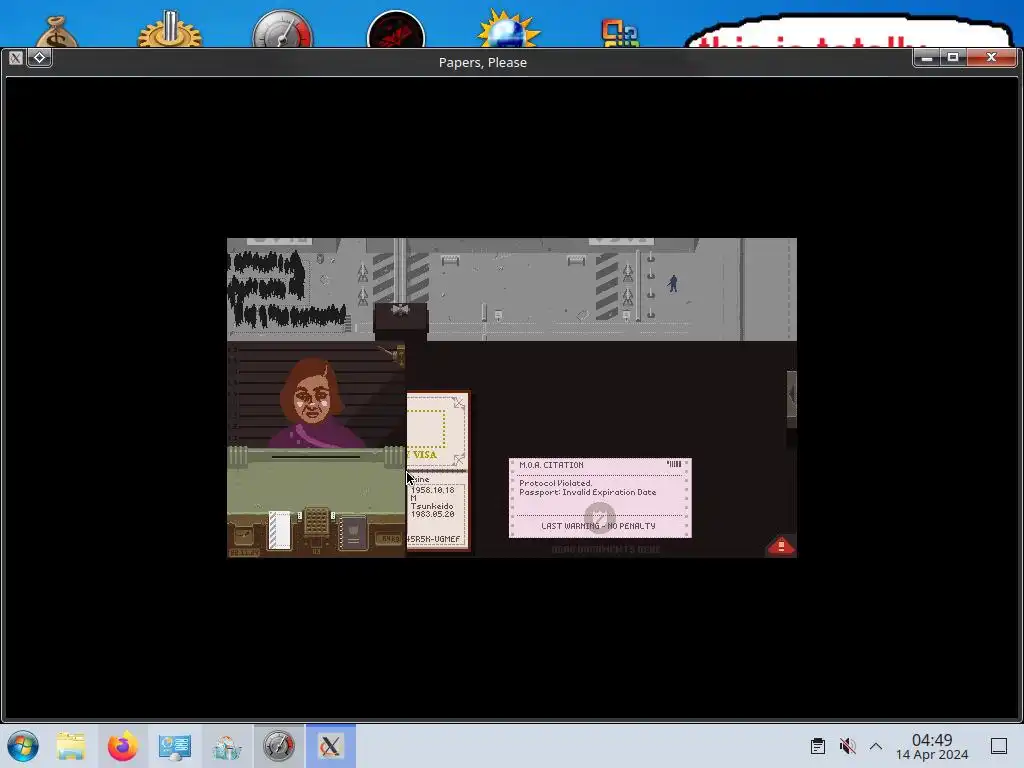This screenshot has height=768, width=1024.
Task: Click the waiting queue of people outside
Action: click(x=285, y=289)
